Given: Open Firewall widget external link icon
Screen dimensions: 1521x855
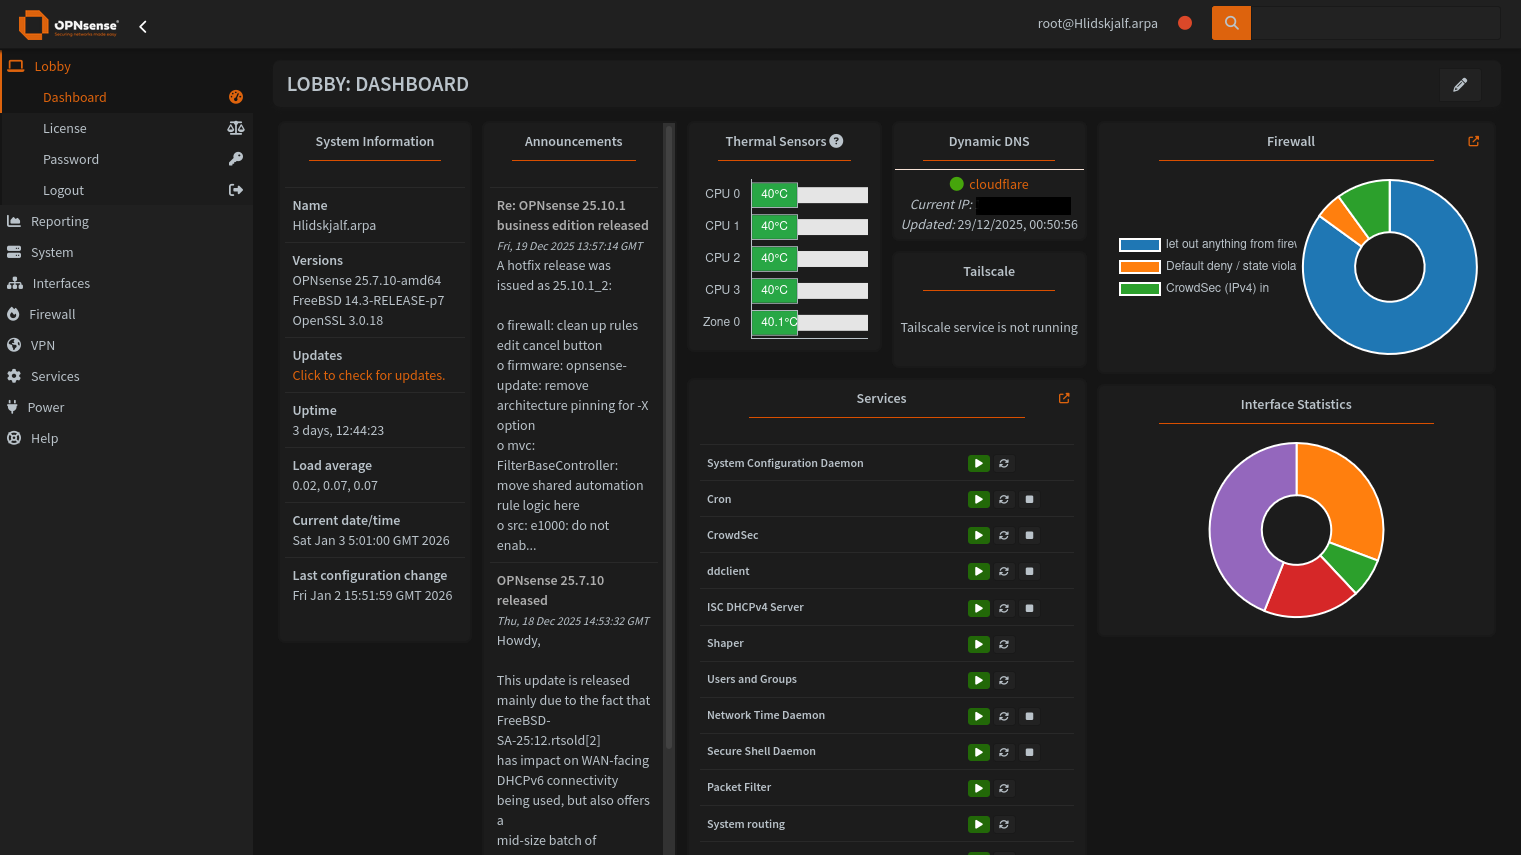Looking at the screenshot, I should tap(1473, 142).
